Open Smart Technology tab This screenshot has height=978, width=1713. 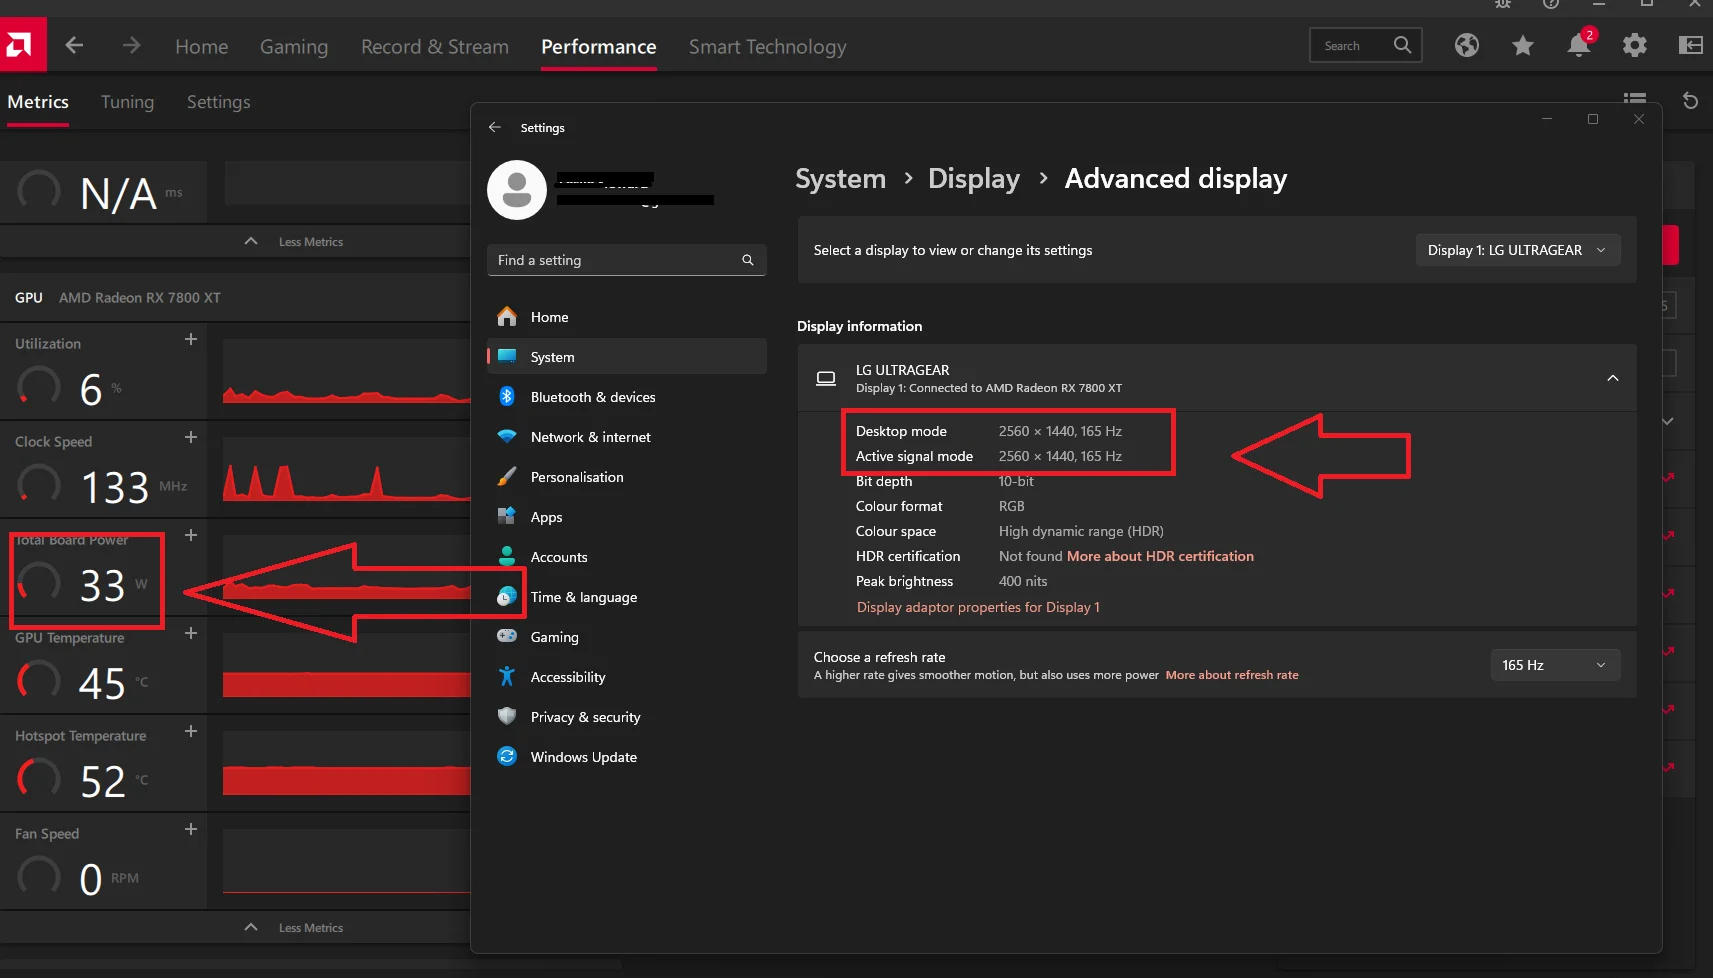(x=767, y=47)
